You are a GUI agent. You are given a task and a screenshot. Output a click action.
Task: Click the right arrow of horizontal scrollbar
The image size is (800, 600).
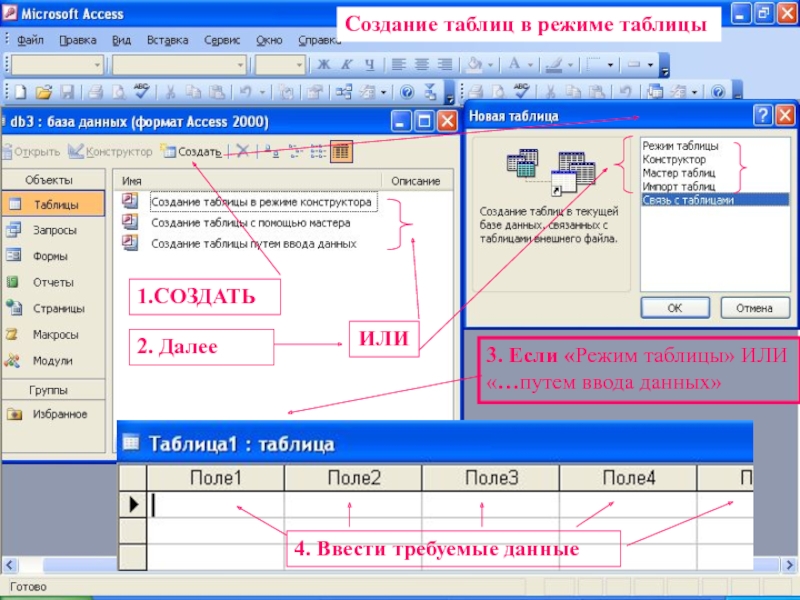pyautogui.click(x=790, y=565)
